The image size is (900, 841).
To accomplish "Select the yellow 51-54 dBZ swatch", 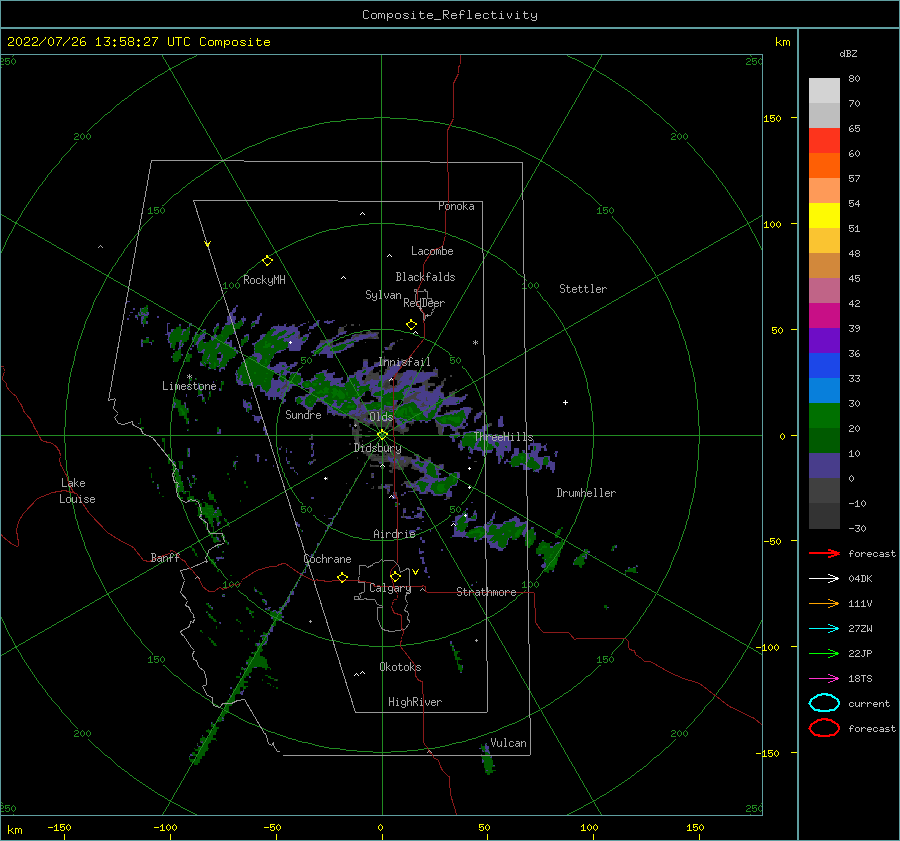I will click(824, 215).
